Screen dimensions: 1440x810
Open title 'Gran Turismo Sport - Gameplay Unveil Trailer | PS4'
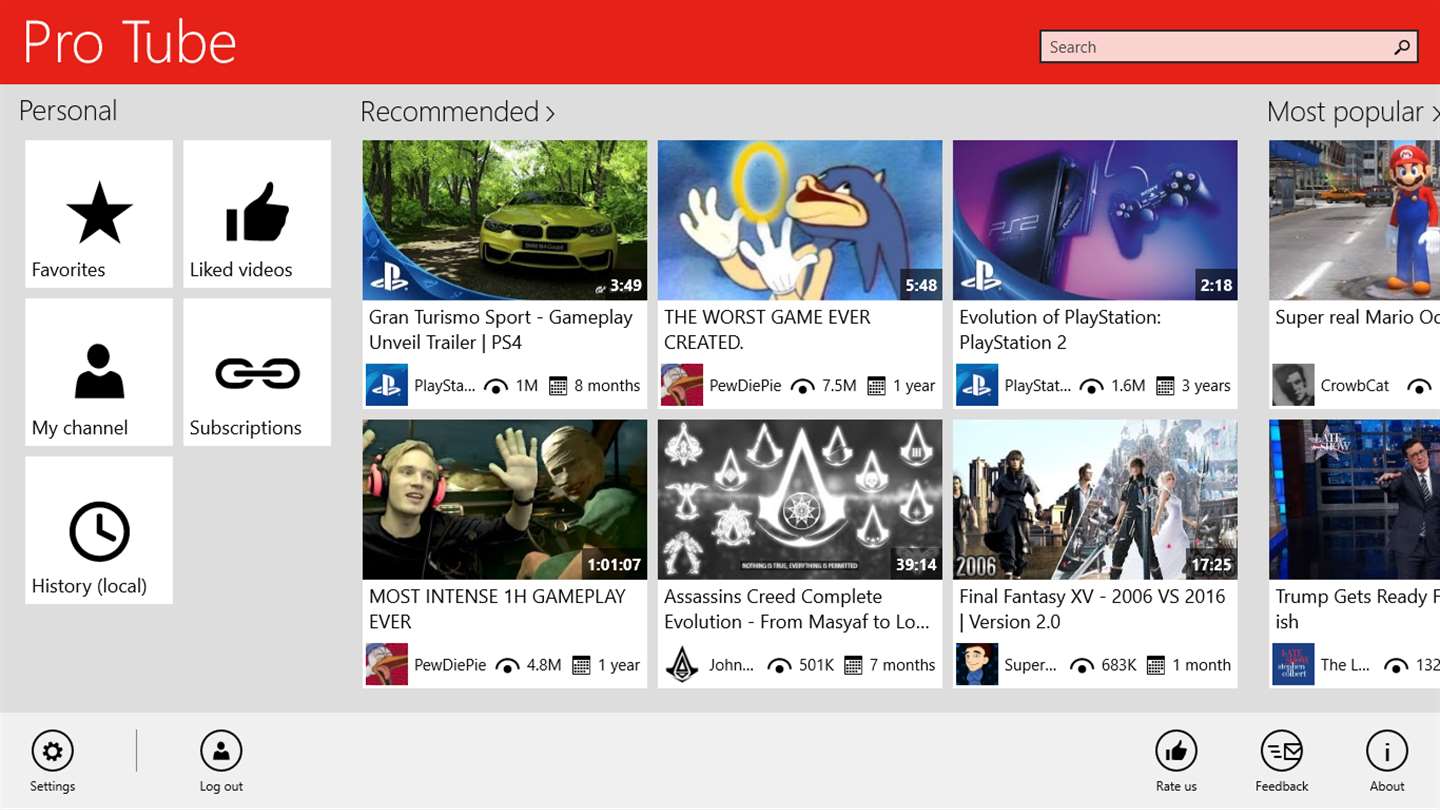click(501, 330)
